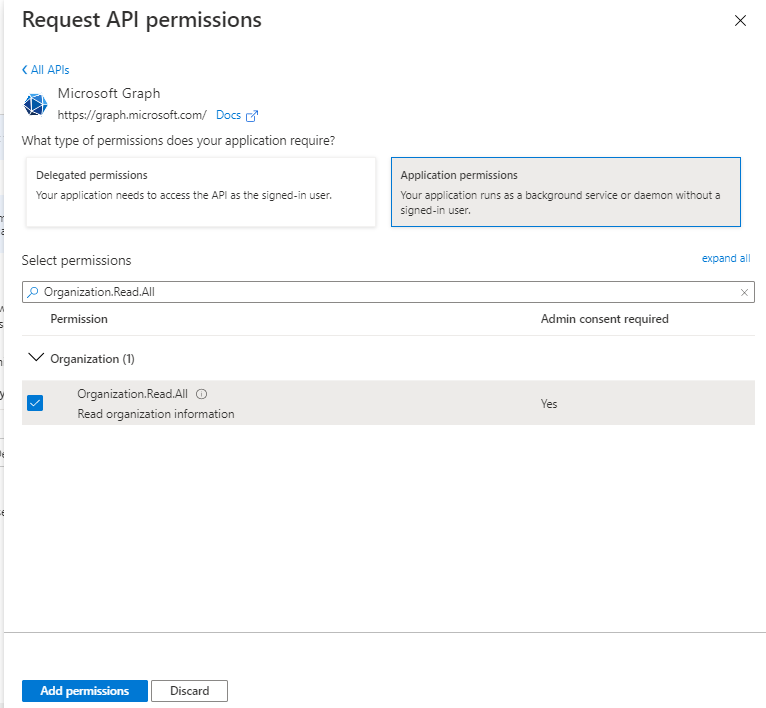Select the Application permissions card

click(566, 192)
